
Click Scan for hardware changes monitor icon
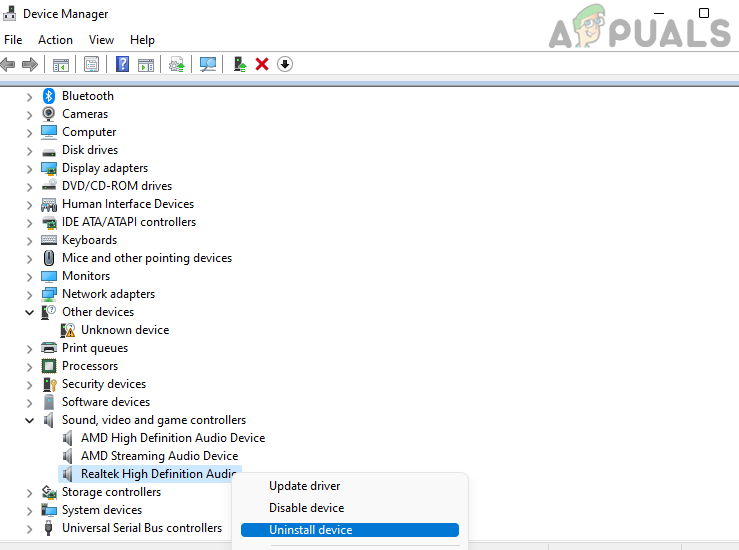click(208, 64)
